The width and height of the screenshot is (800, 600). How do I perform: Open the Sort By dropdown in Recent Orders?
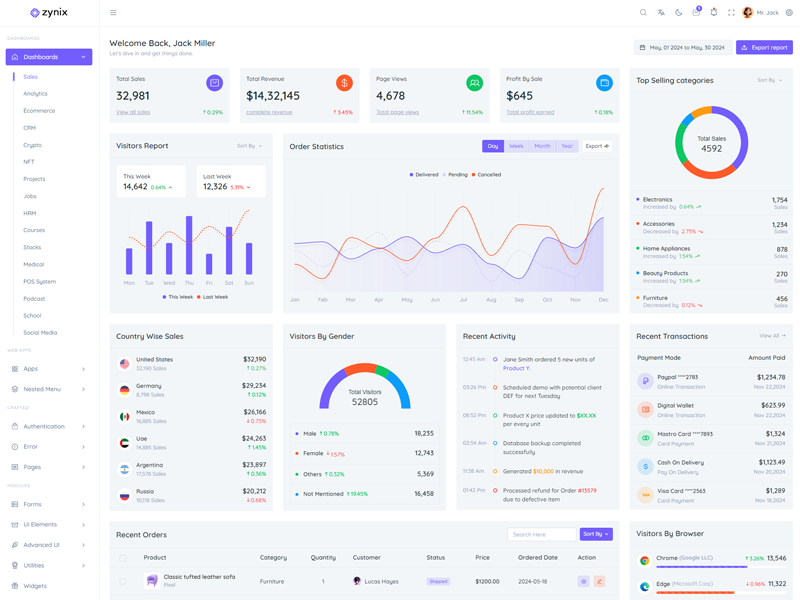(x=596, y=534)
